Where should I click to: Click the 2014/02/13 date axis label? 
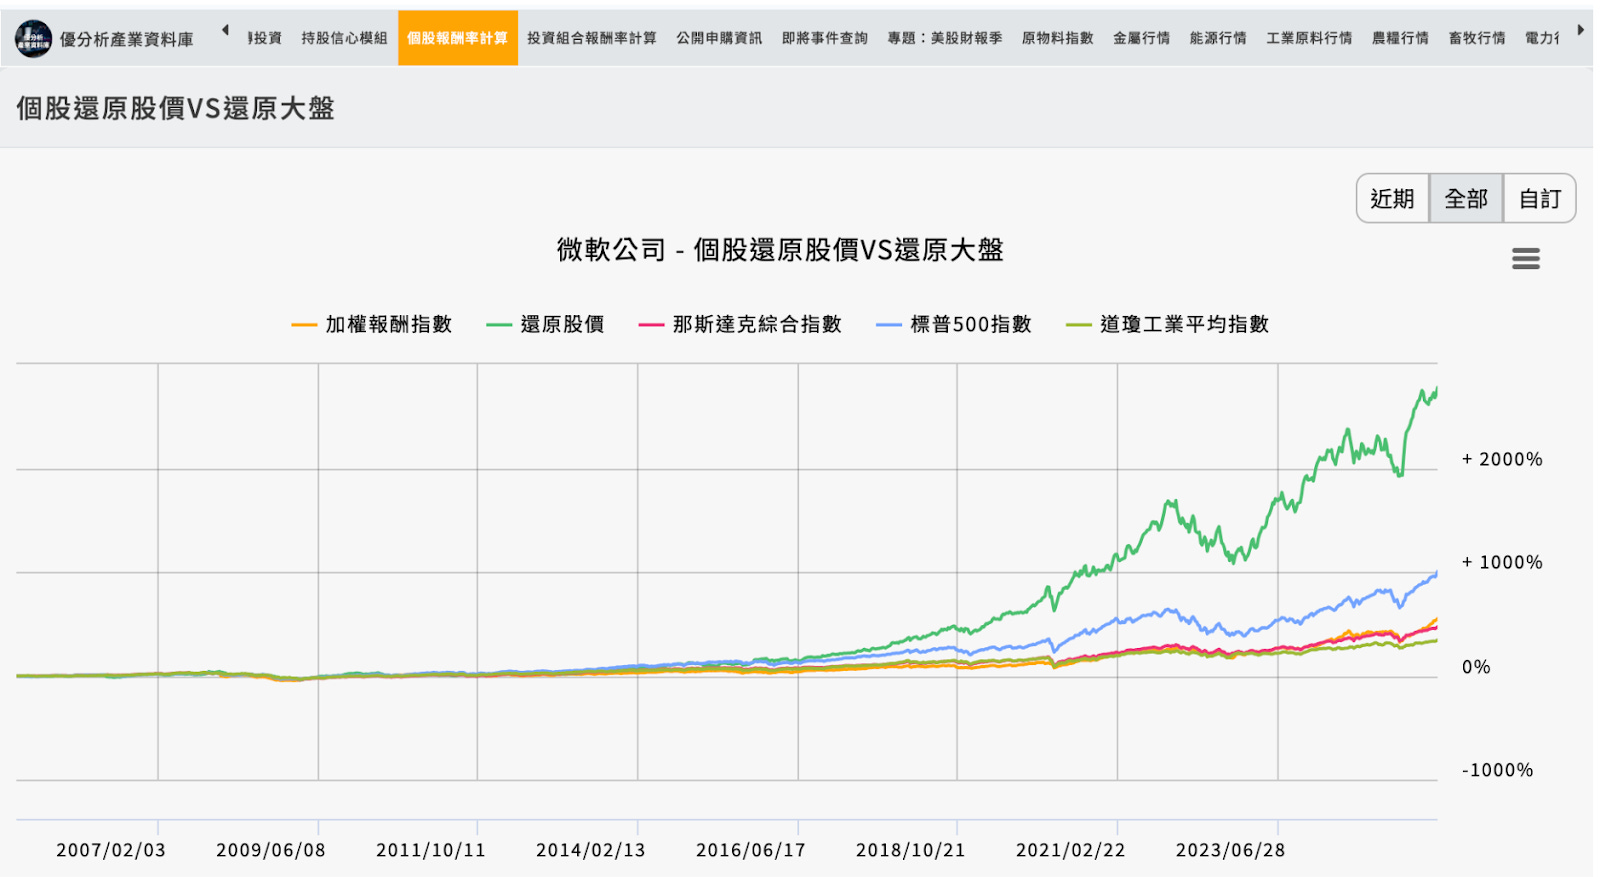pos(591,850)
